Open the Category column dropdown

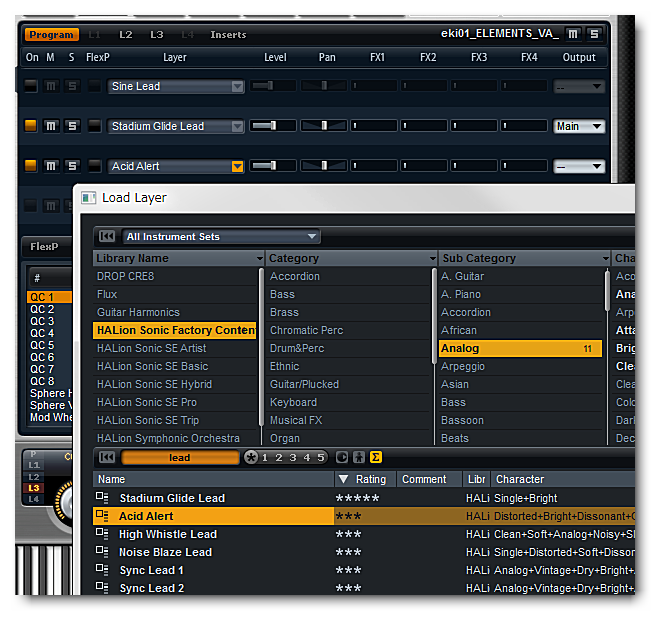pos(433,258)
